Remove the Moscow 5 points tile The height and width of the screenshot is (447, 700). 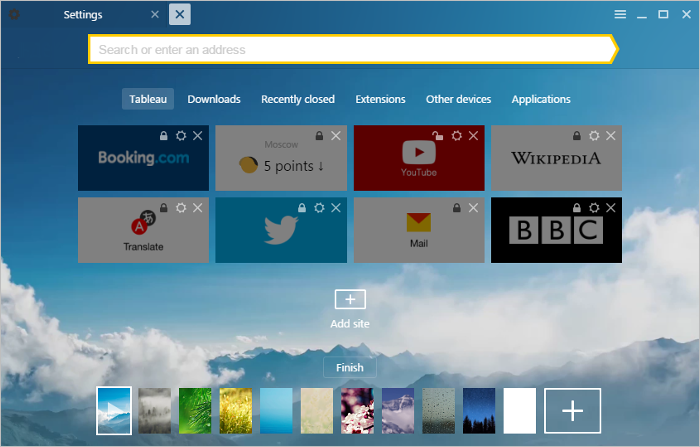336,136
